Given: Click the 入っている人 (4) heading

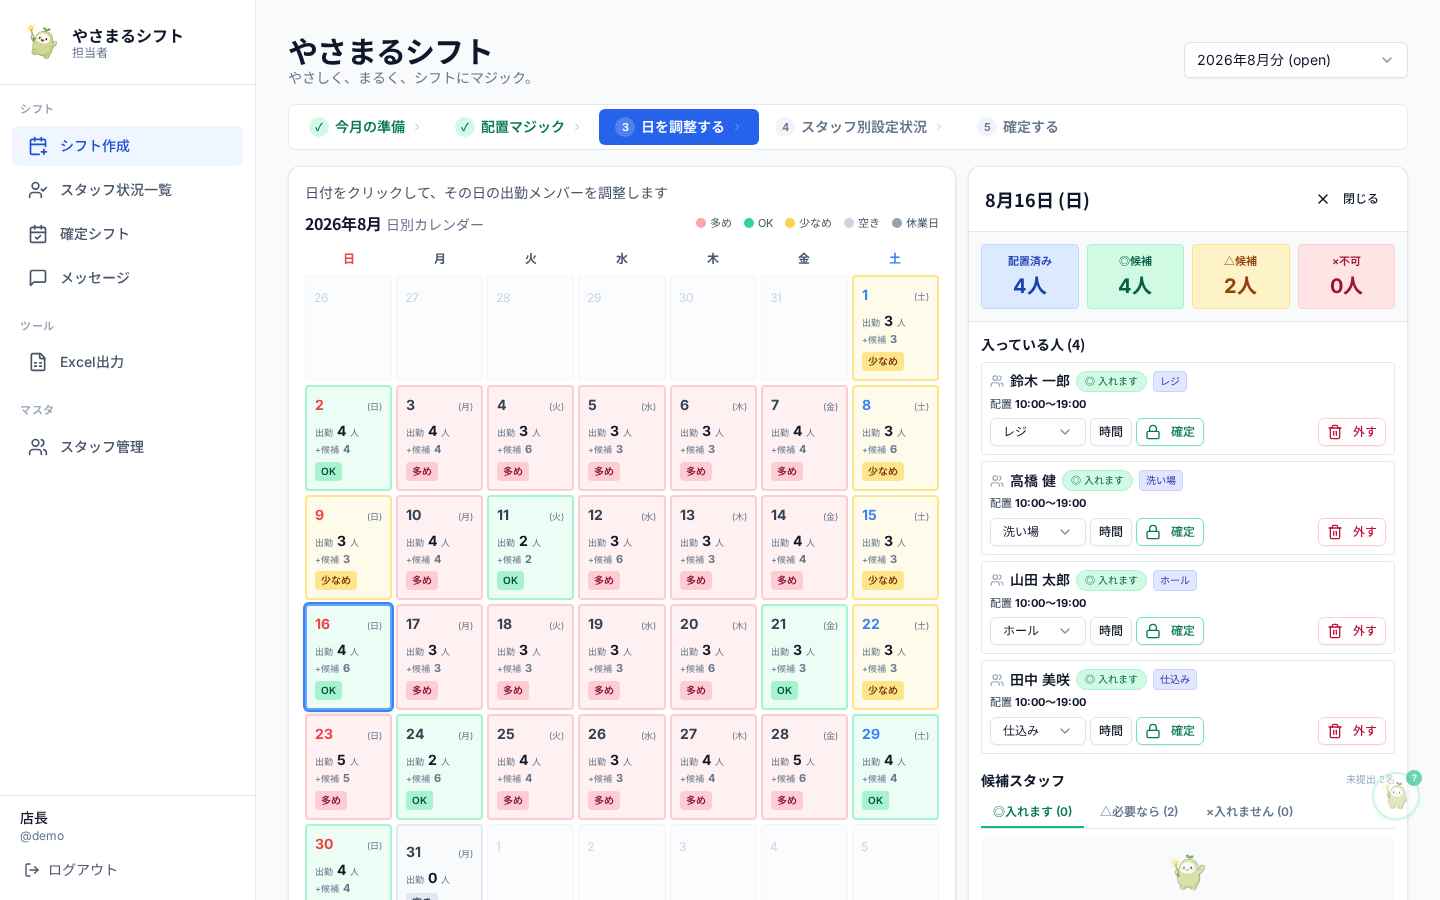Looking at the screenshot, I should tap(1033, 345).
